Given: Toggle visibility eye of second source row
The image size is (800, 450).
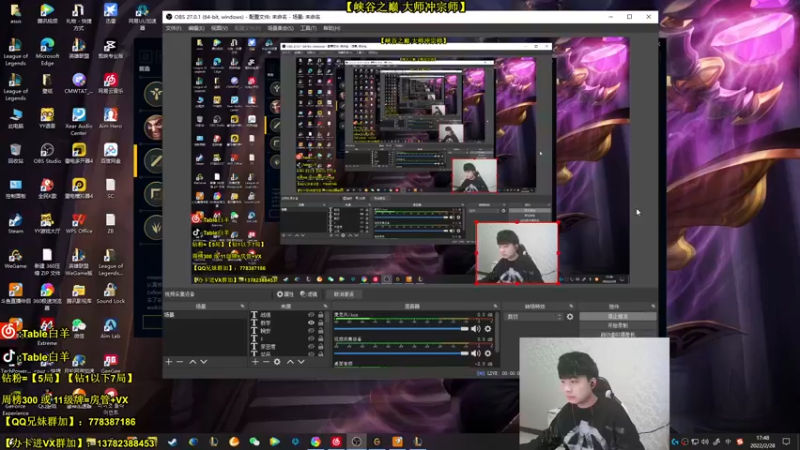Looking at the screenshot, I should point(311,323).
